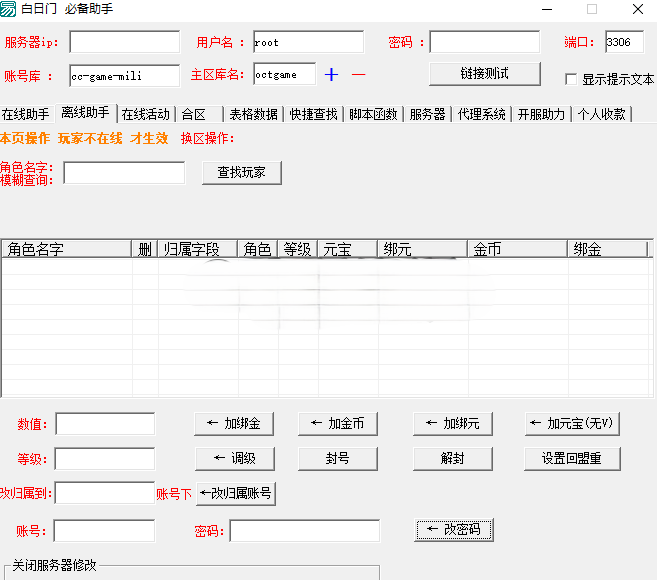Click the 删 column header
The height and width of the screenshot is (580, 657).
pos(145,249)
